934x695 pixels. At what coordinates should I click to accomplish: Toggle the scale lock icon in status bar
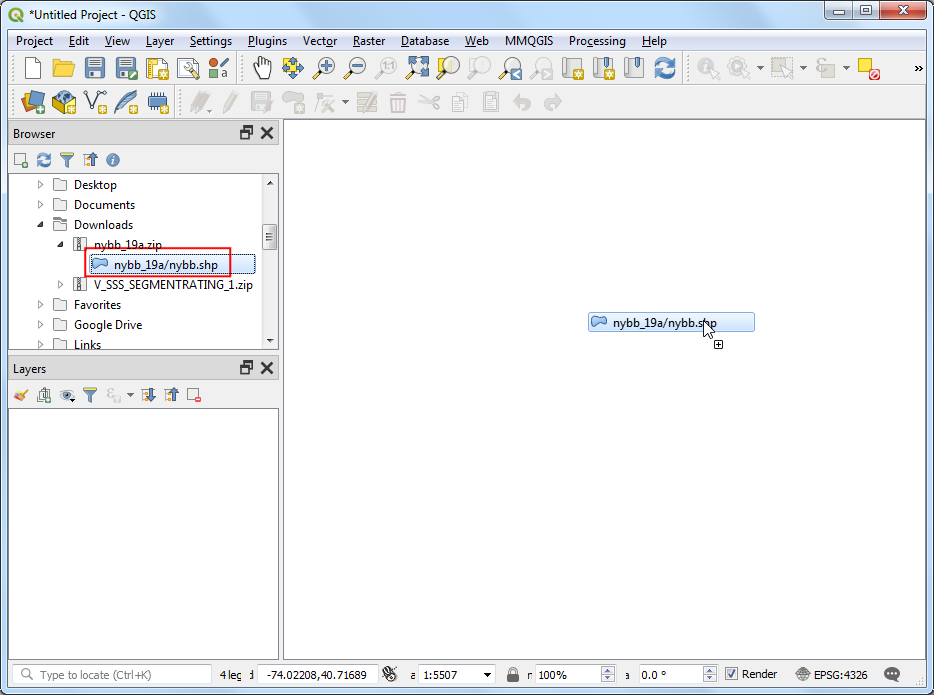click(x=513, y=675)
